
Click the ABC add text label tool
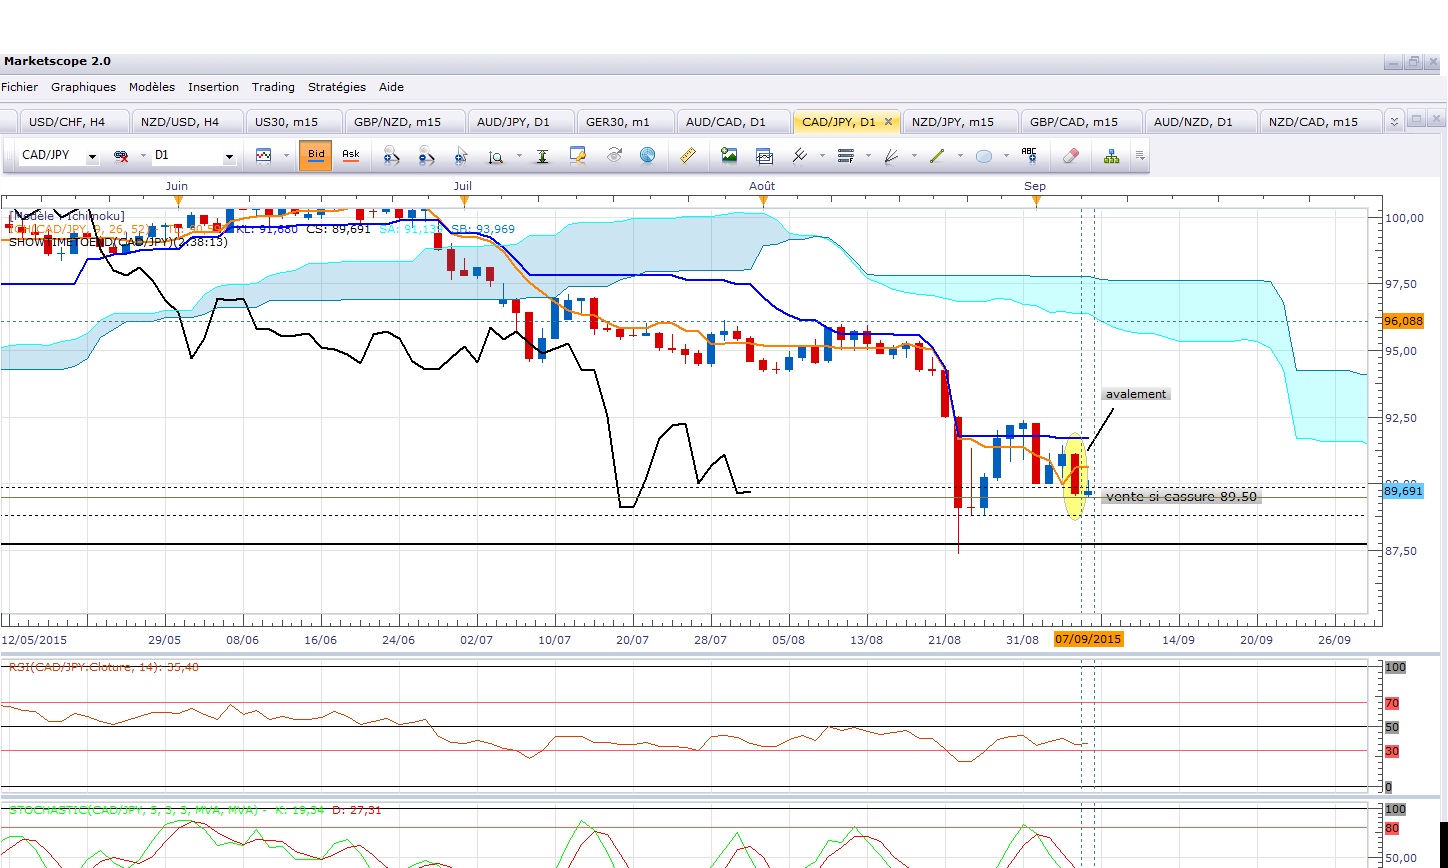[x=1029, y=155]
